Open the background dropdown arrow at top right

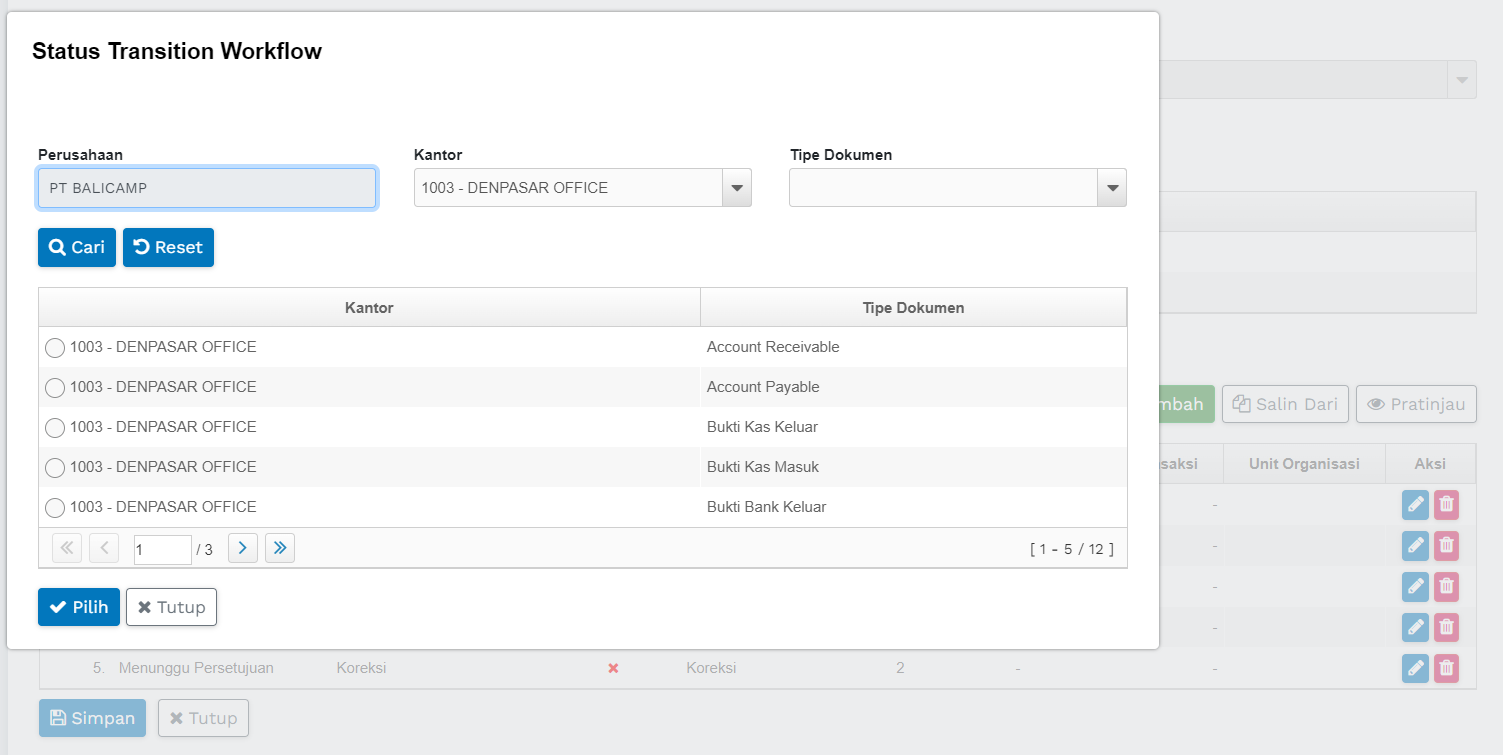(x=1462, y=80)
